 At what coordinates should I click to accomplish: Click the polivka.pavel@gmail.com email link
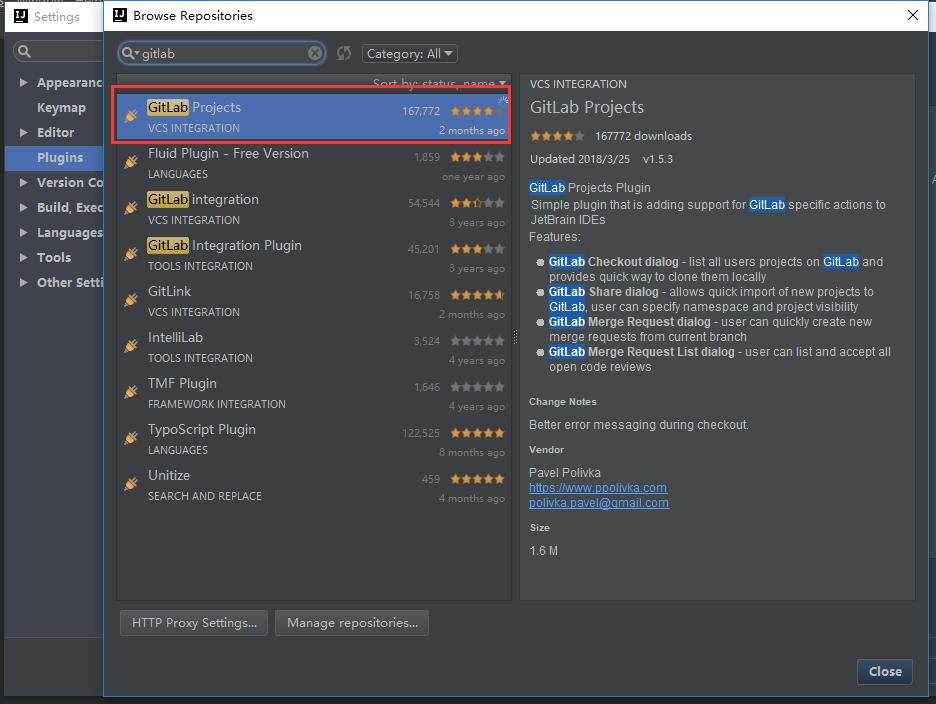tap(599, 503)
